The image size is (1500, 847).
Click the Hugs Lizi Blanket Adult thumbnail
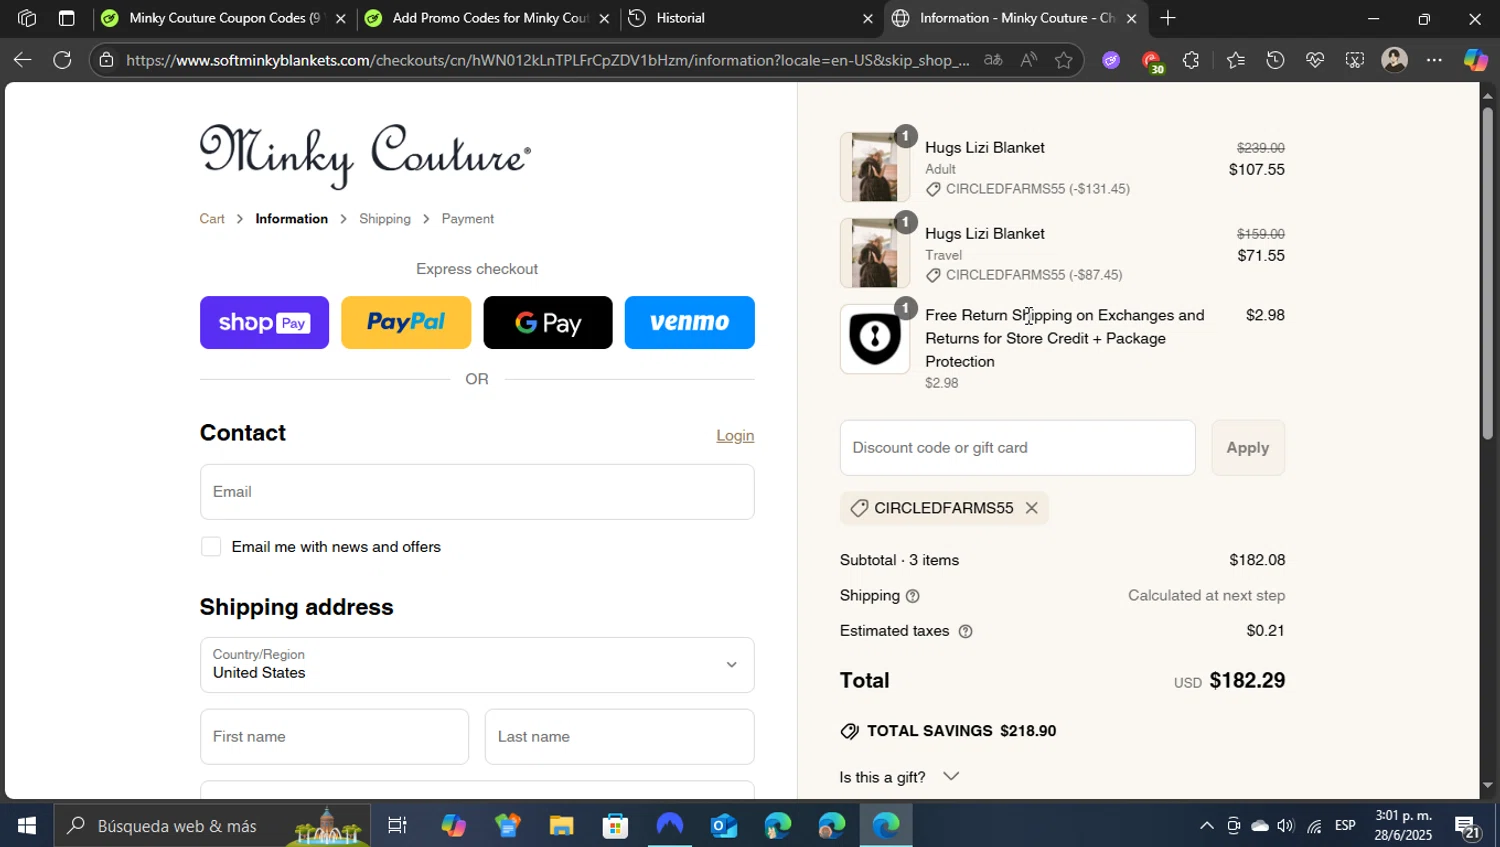[875, 167]
